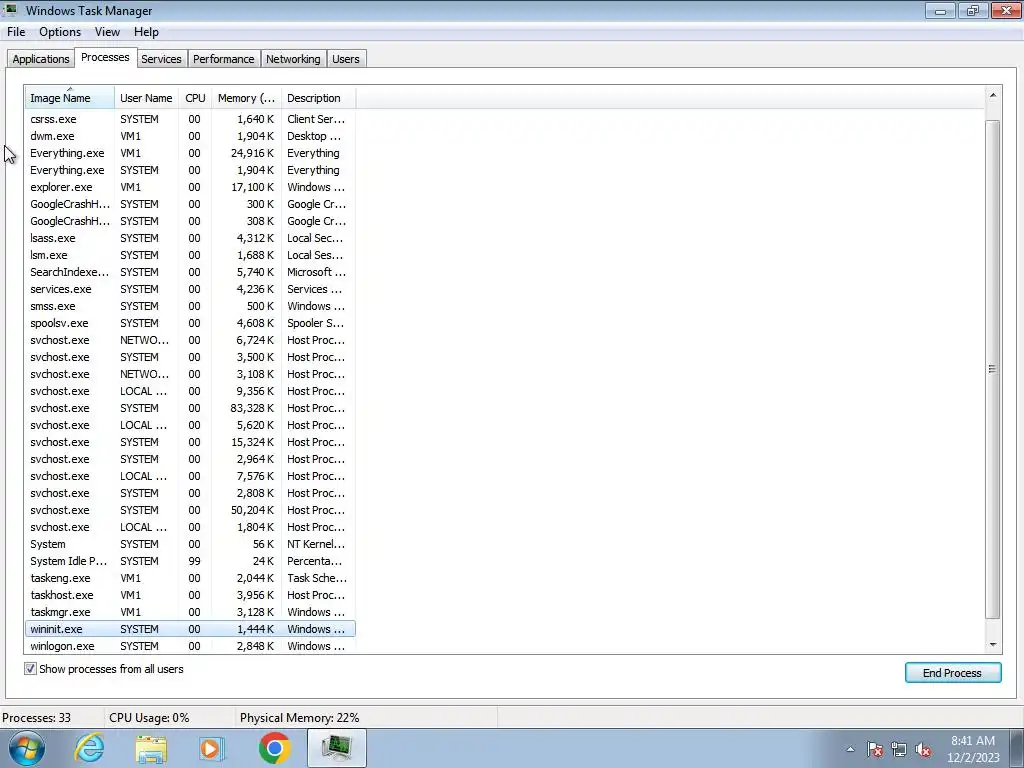Select the winlogon.exe process

click(x=190, y=646)
